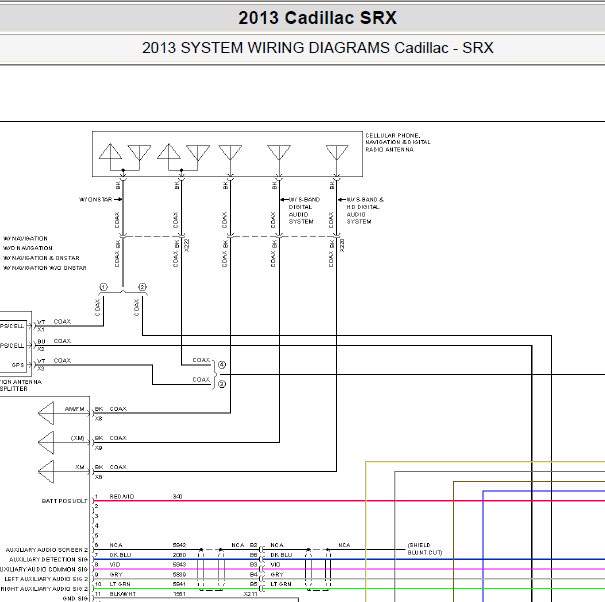
Task: Click the "(XM)" input label in parentheses
Action: tap(78, 438)
